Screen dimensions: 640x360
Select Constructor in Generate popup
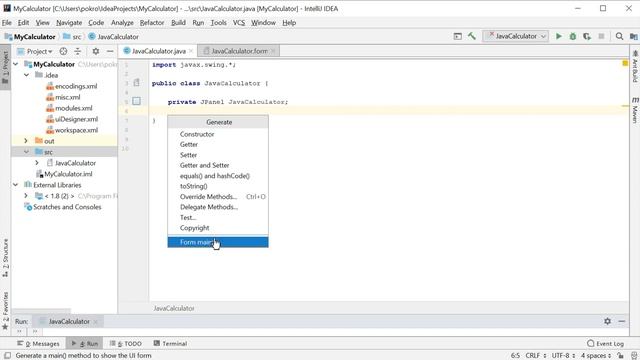pos(218,134)
